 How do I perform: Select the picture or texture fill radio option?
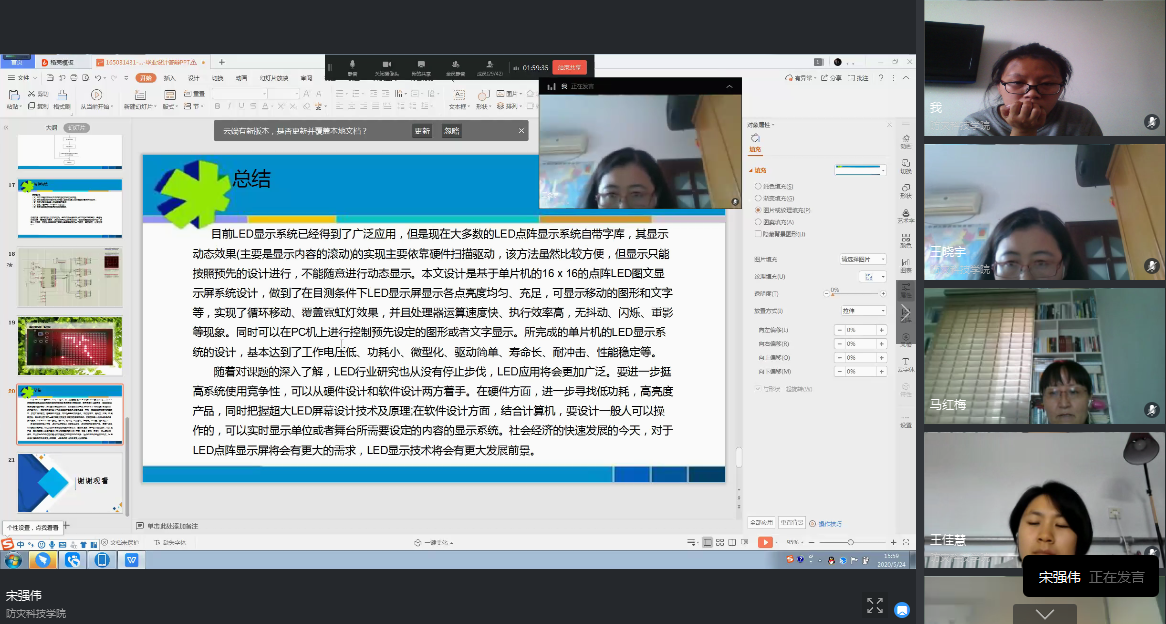pos(757,210)
